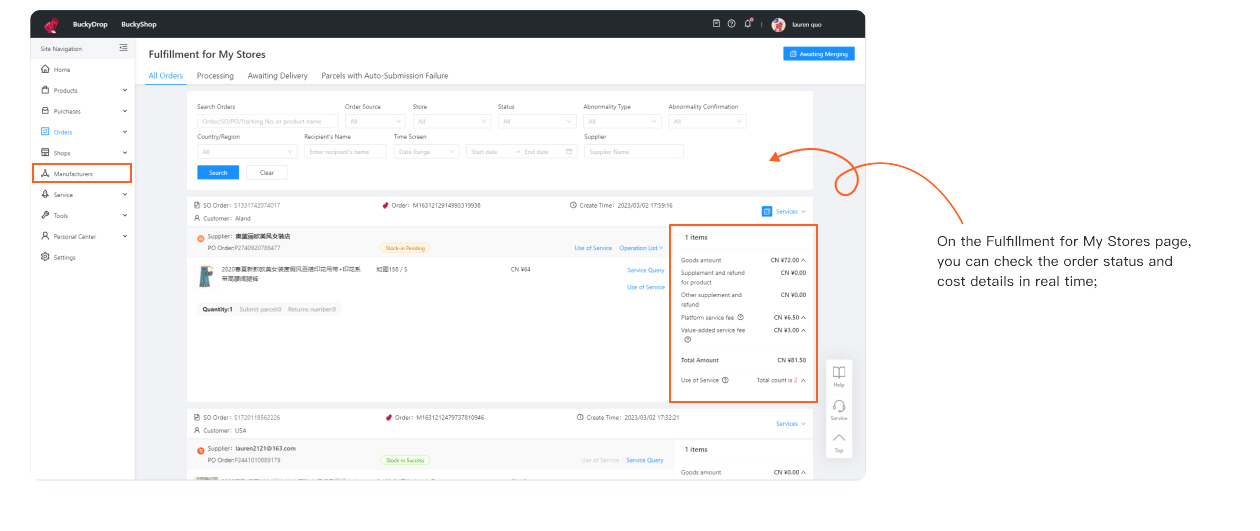Click the Help book icon
The width and height of the screenshot is (1260, 531).
pos(839,372)
